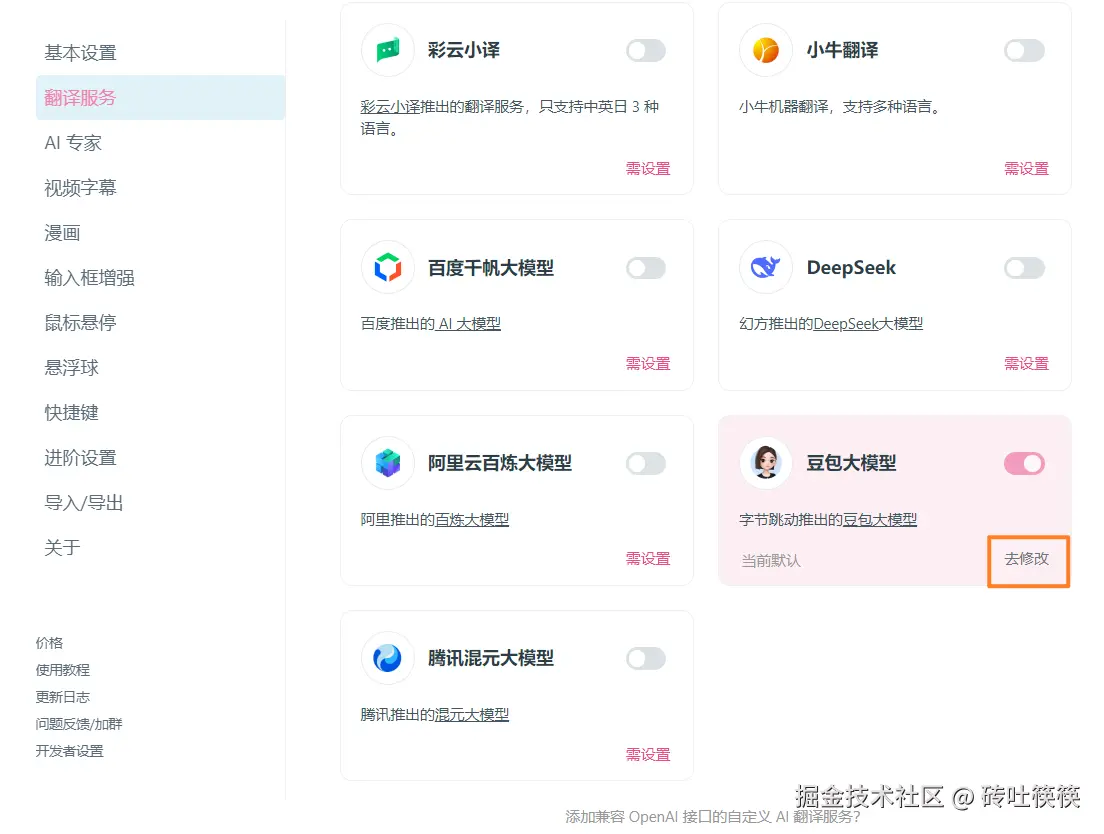Image resolution: width=1104 pixels, height=834 pixels.
Task: Turn on the 百度千帆大模型 switch
Action: (646, 268)
